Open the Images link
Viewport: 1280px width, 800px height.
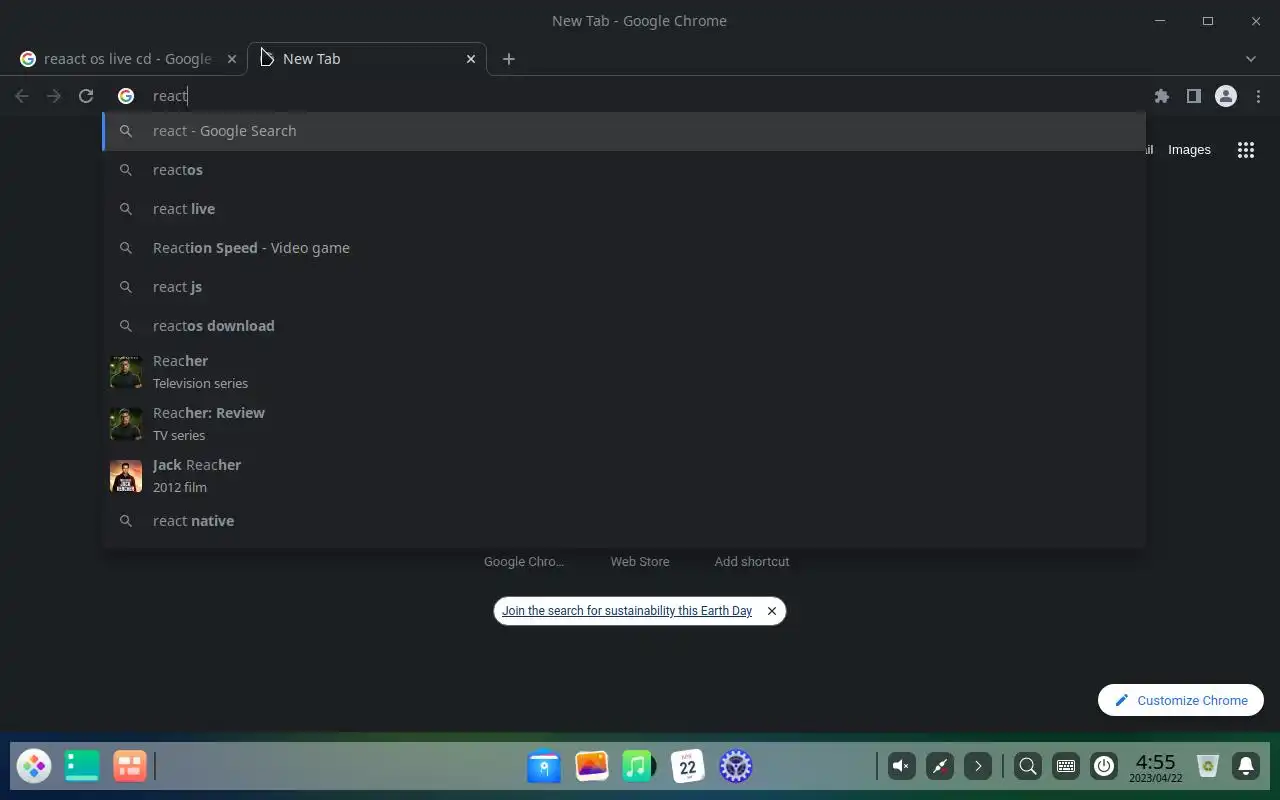click(1189, 150)
